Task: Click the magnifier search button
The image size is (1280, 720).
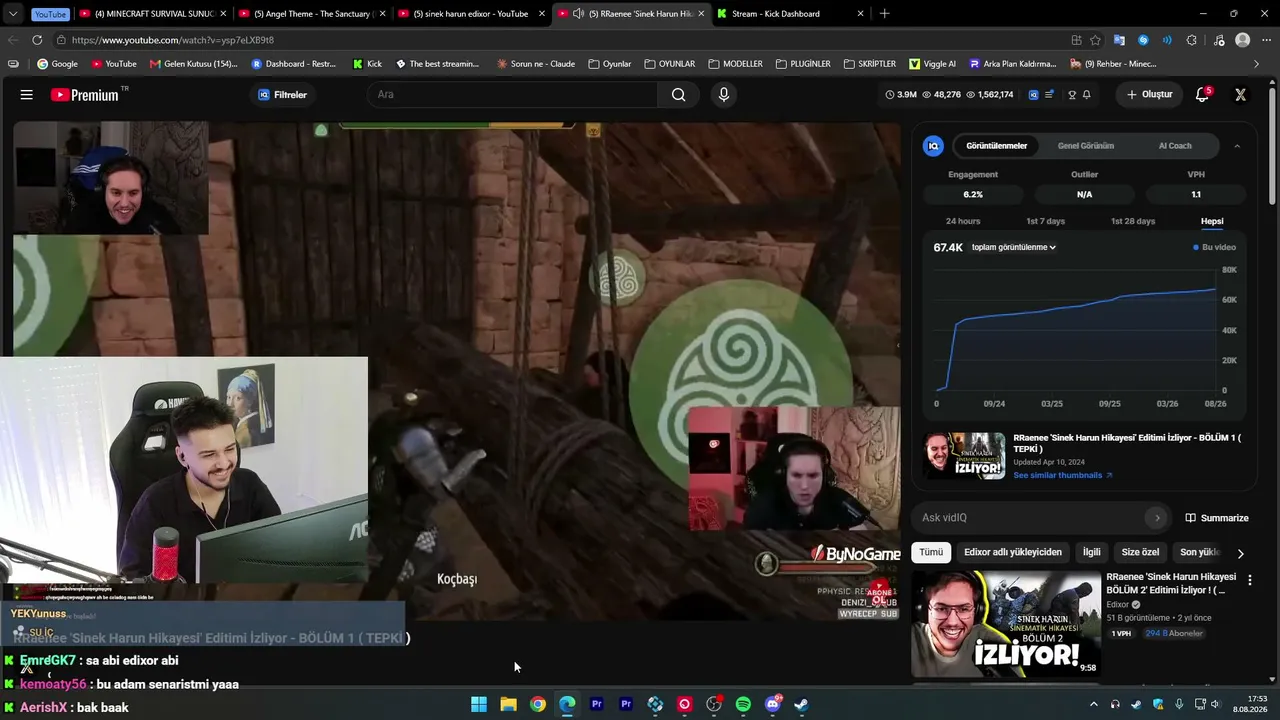Action: point(679,95)
